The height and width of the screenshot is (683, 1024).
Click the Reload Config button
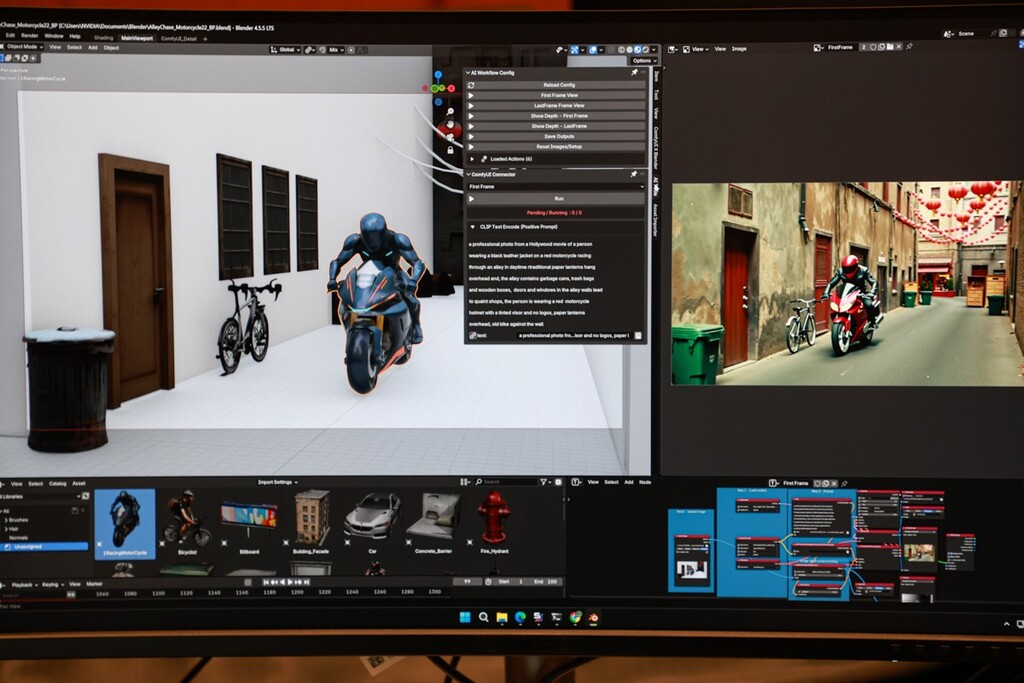point(558,85)
